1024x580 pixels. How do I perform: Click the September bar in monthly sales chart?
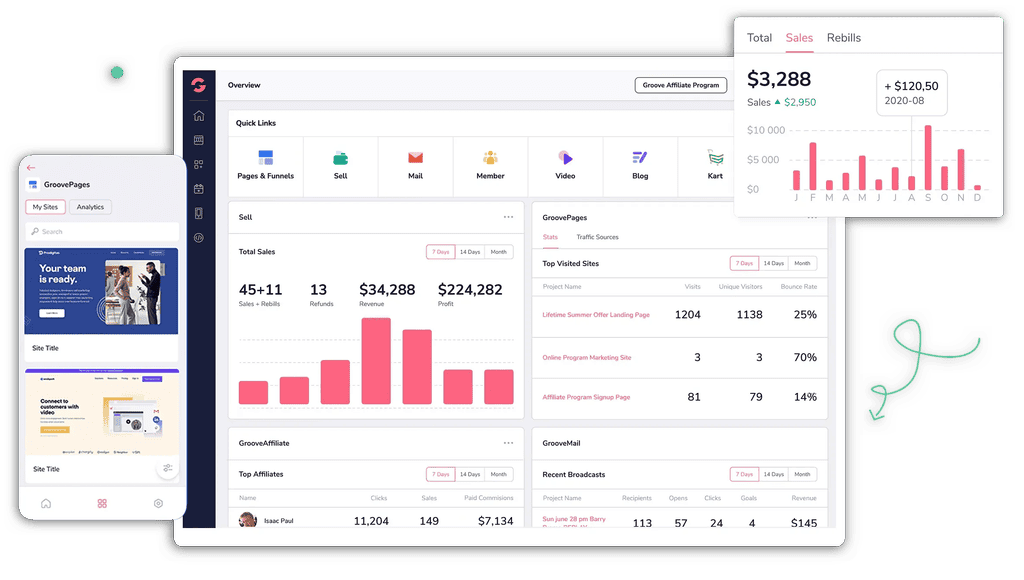click(x=928, y=157)
